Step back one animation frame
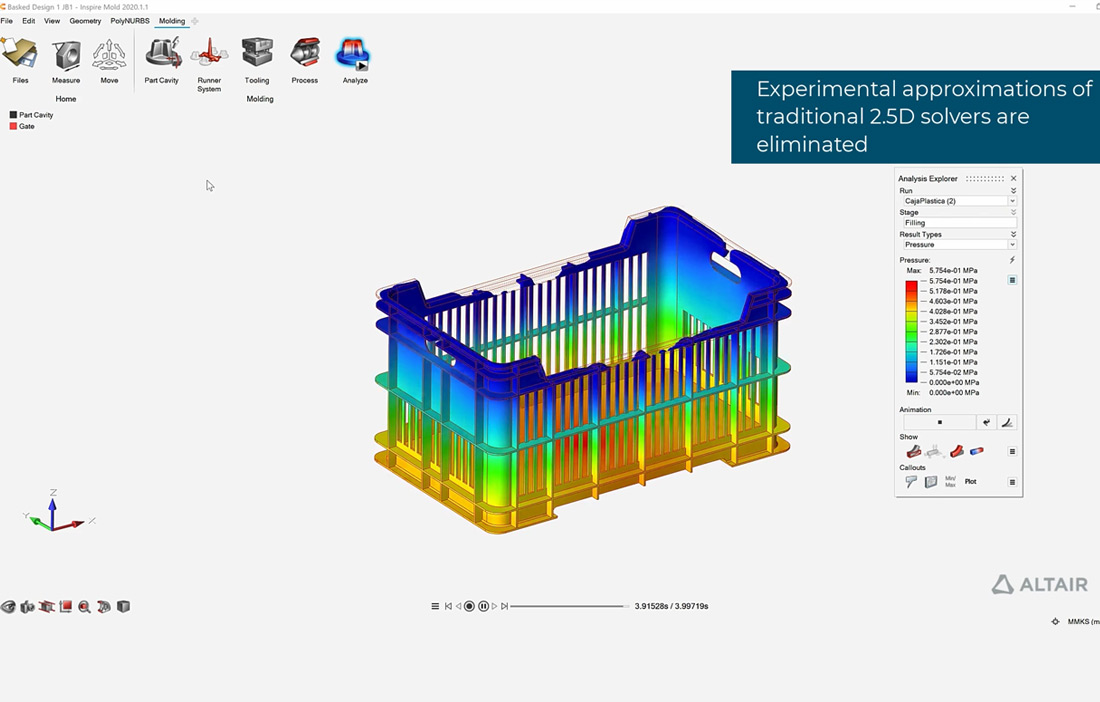The height and width of the screenshot is (702, 1100). (x=459, y=606)
